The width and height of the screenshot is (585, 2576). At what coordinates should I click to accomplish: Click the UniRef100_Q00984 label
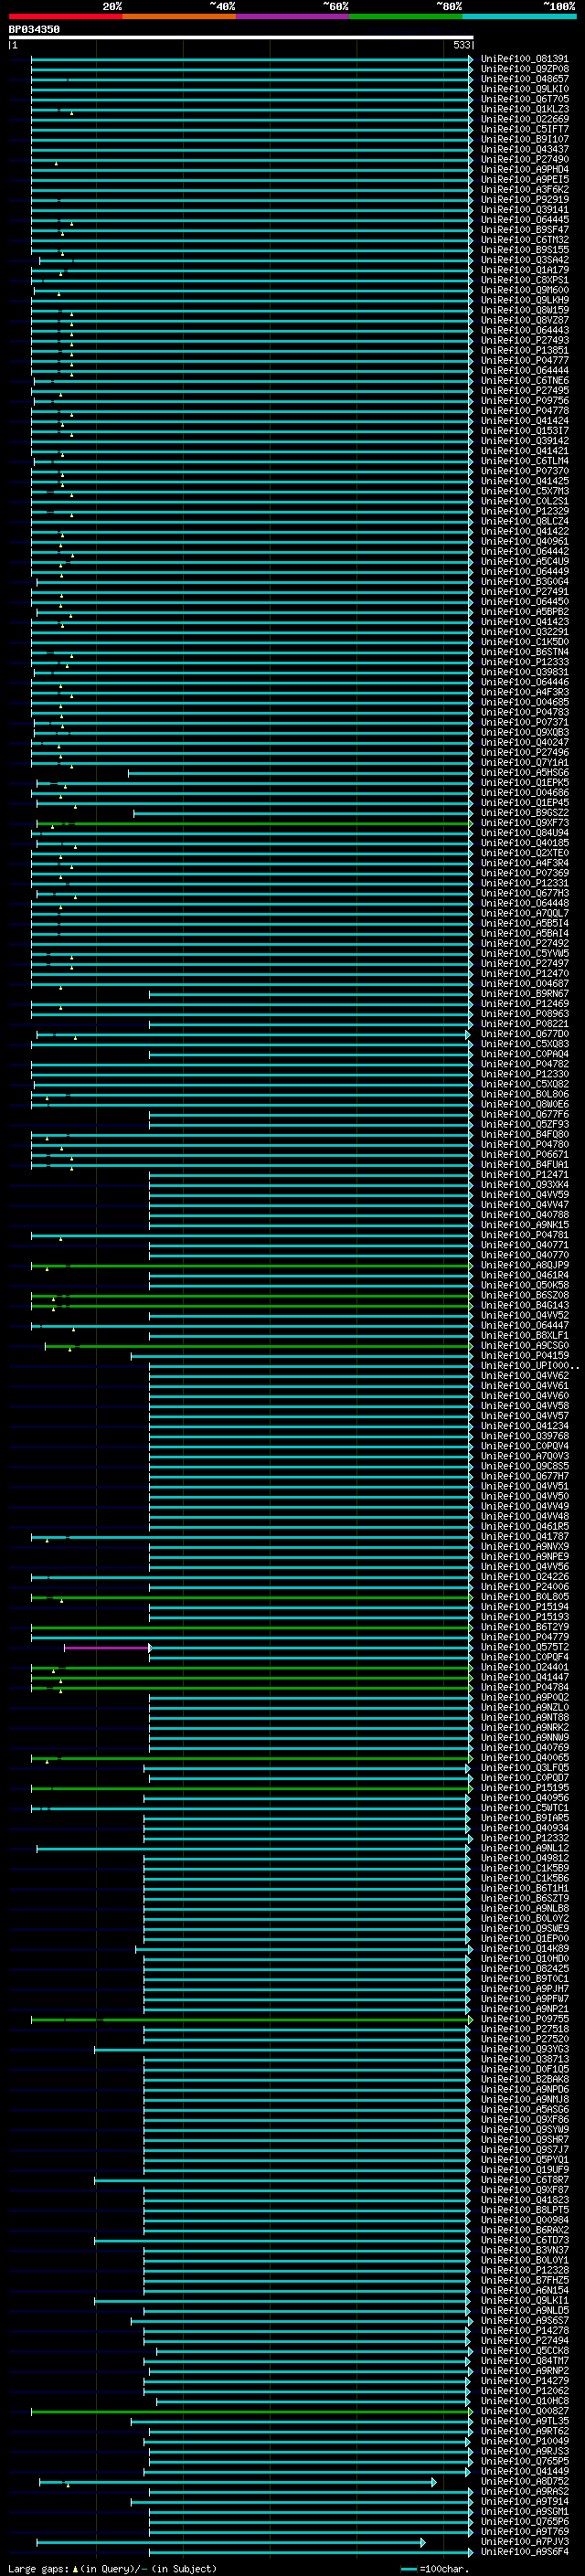pyautogui.click(x=525, y=2220)
